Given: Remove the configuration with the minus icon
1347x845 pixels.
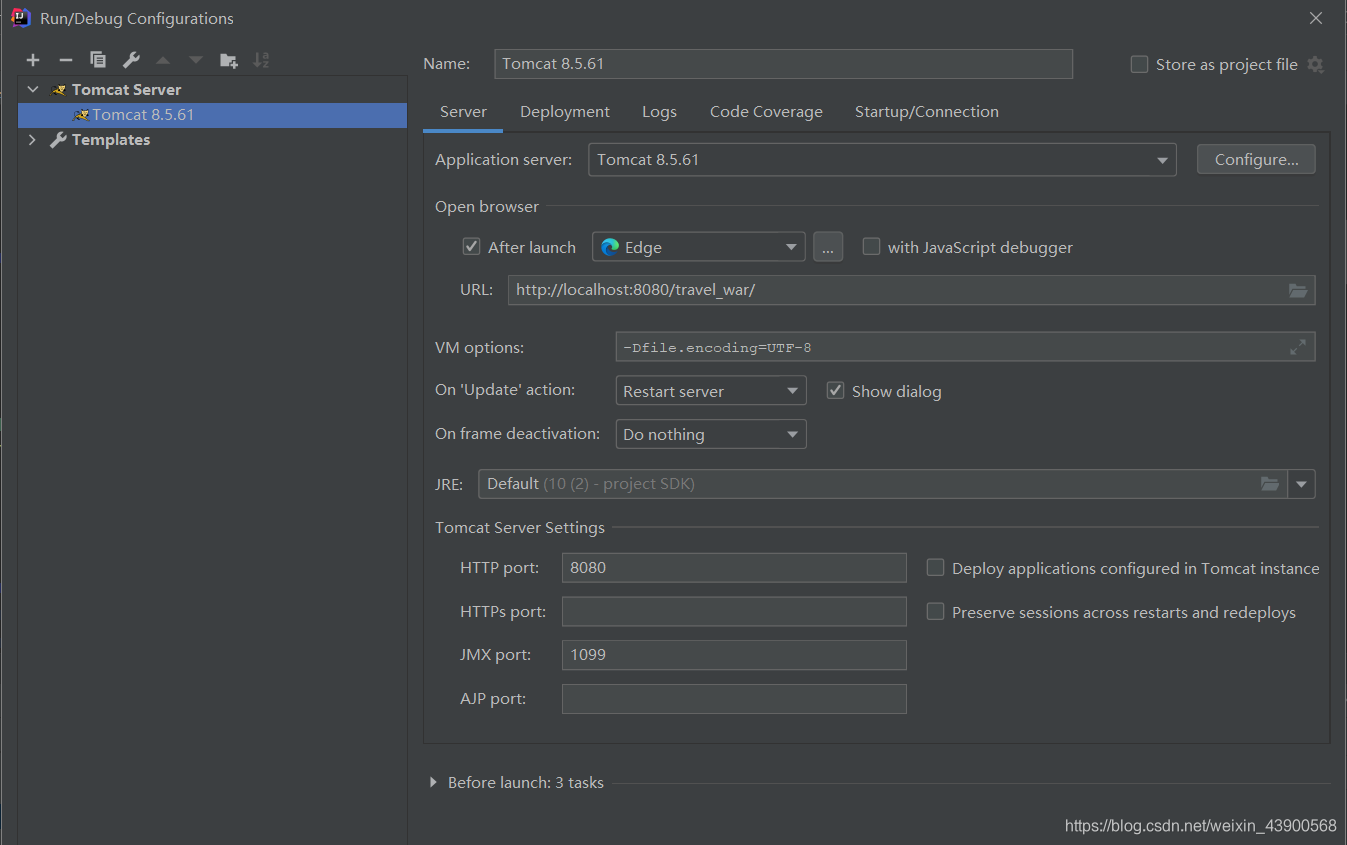Looking at the screenshot, I should (66, 60).
